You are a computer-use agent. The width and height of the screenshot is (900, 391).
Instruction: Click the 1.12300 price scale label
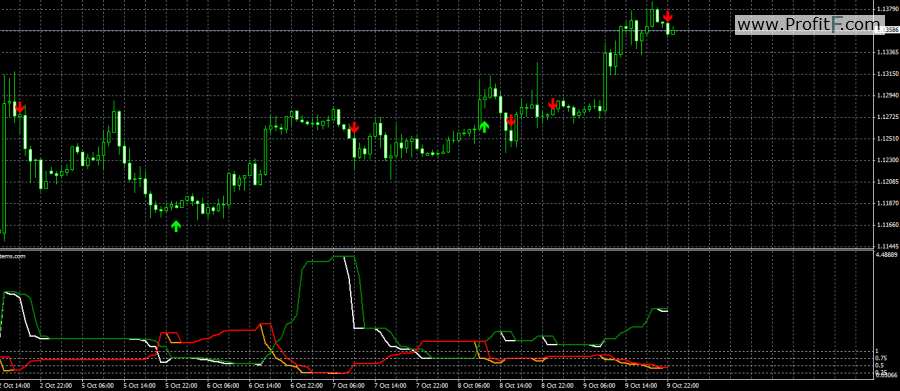(887, 160)
